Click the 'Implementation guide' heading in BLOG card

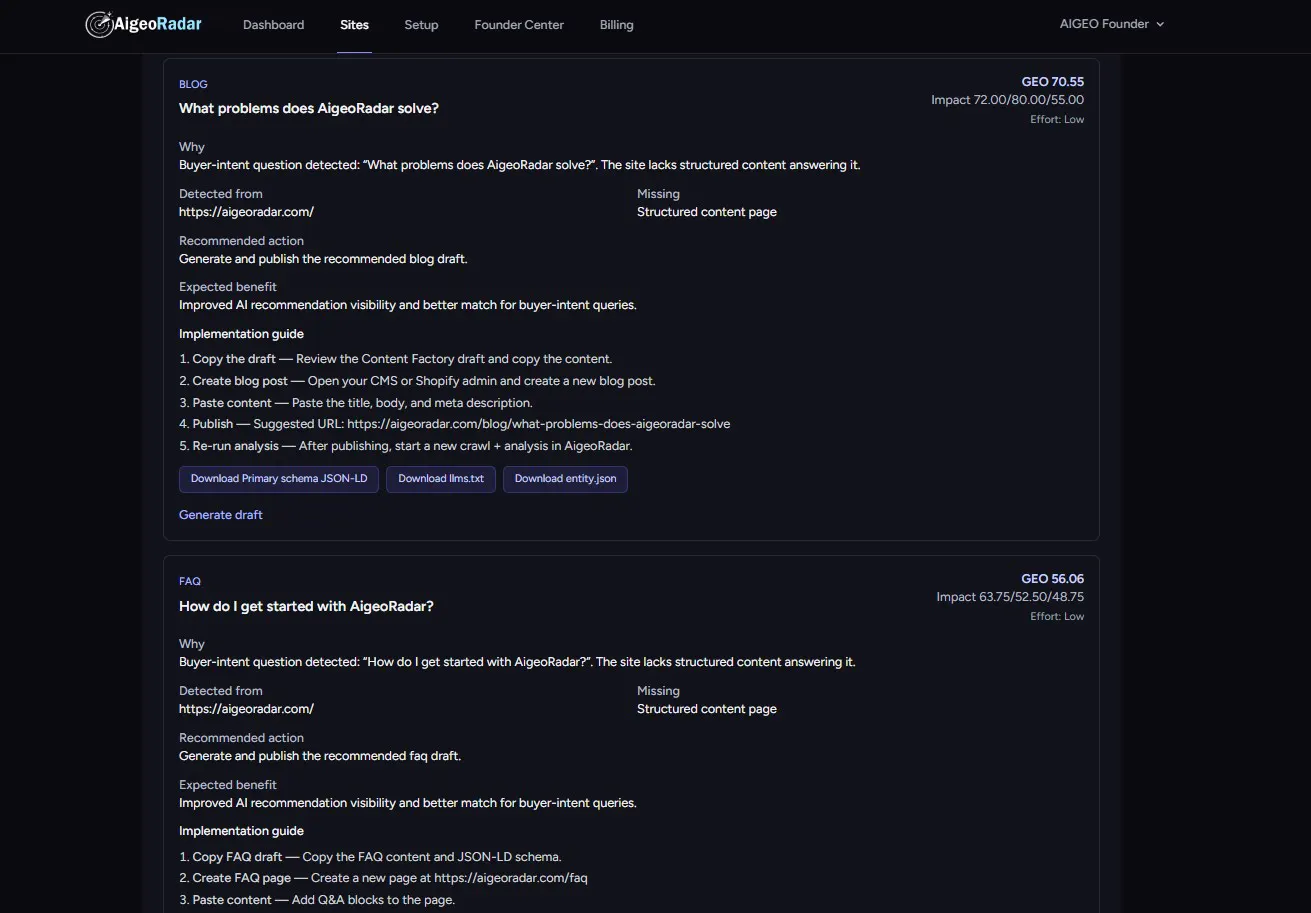pyautogui.click(x=241, y=334)
